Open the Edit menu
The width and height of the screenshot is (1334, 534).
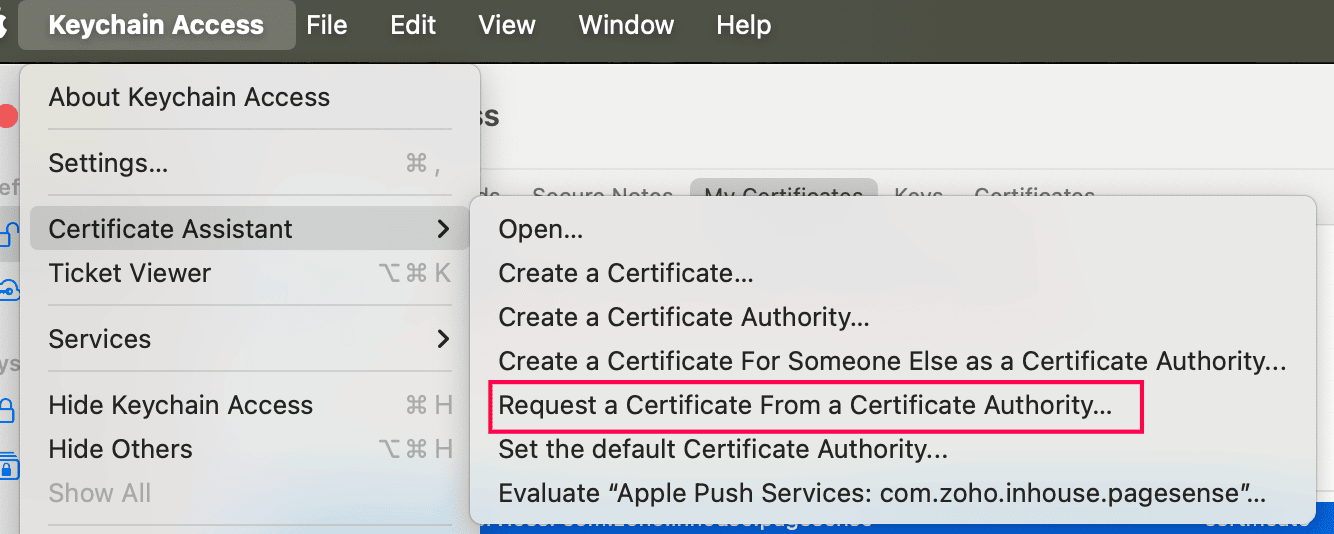pyautogui.click(x=413, y=25)
